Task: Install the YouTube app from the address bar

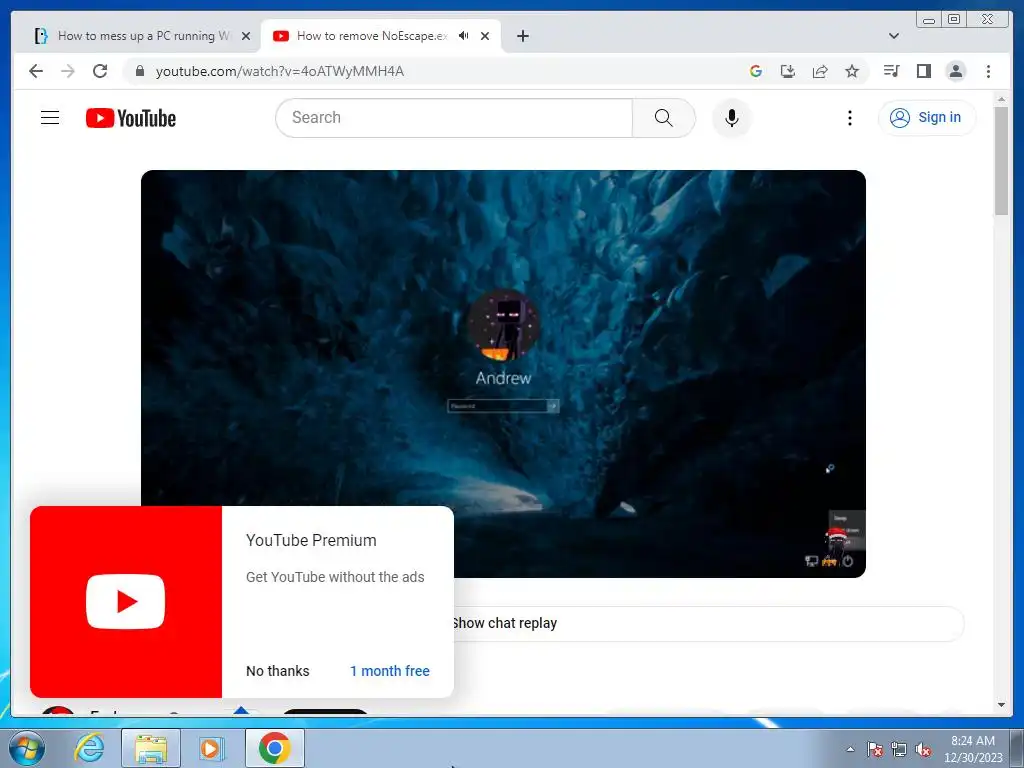Action: pos(788,71)
